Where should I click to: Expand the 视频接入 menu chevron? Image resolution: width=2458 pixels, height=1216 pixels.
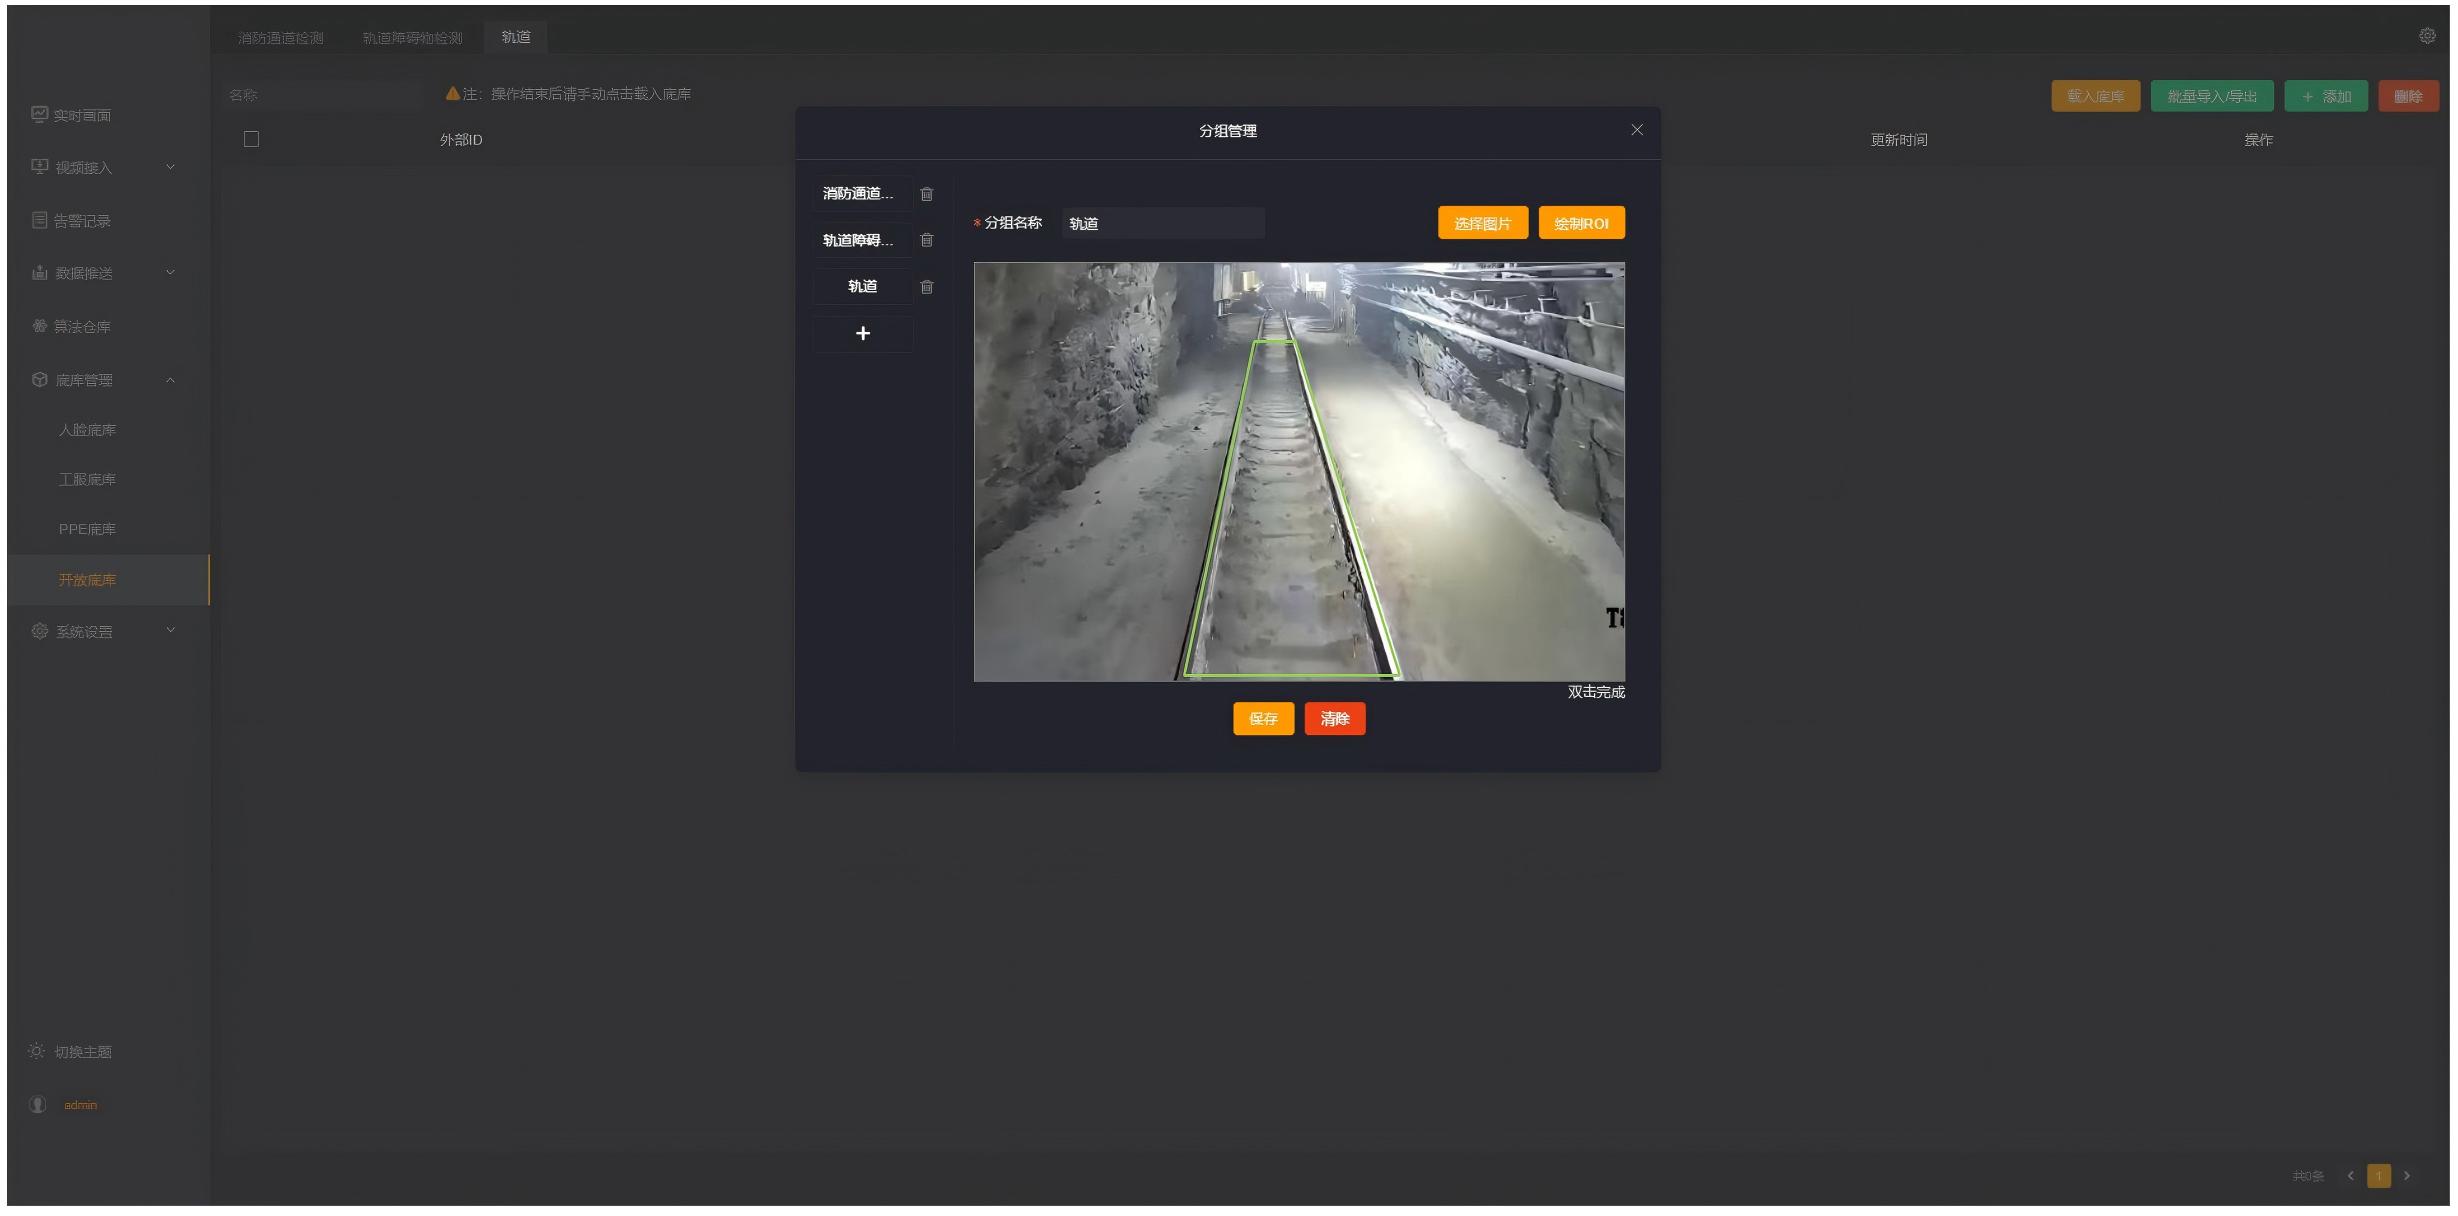[x=170, y=167]
